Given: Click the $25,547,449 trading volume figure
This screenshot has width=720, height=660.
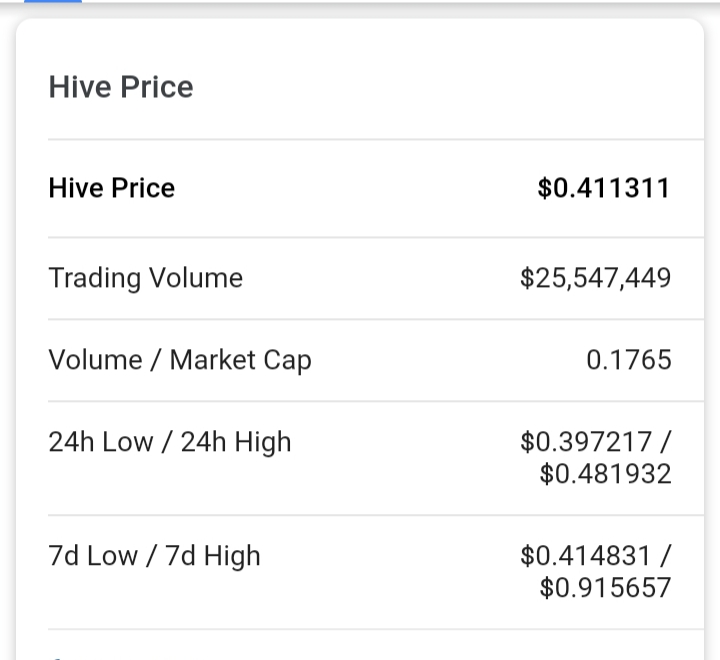Looking at the screenshot, I should 595,277.
